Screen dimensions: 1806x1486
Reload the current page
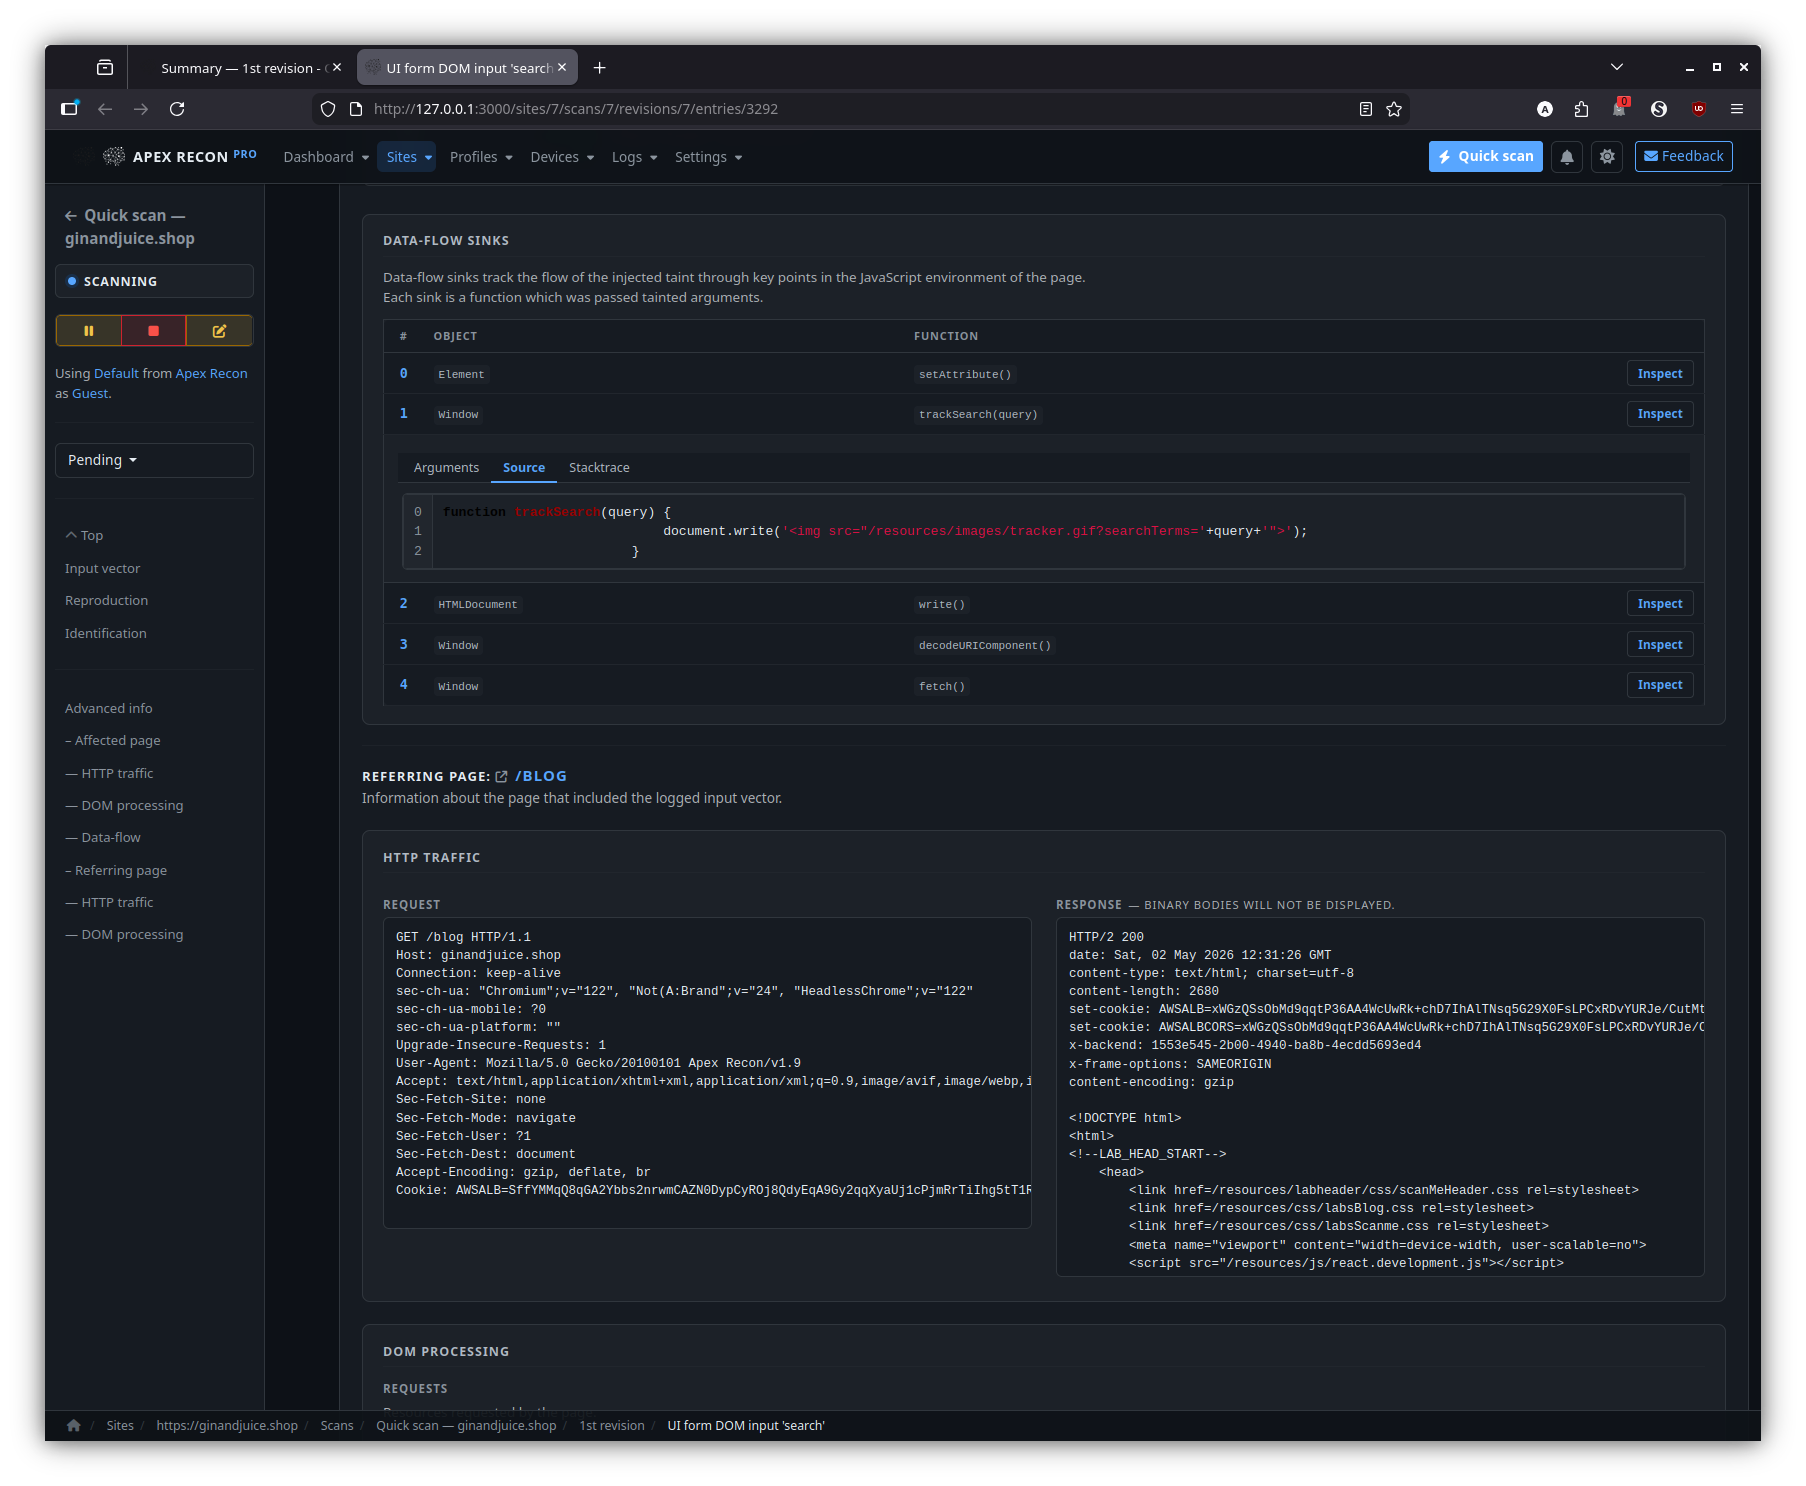click(177, 109)
